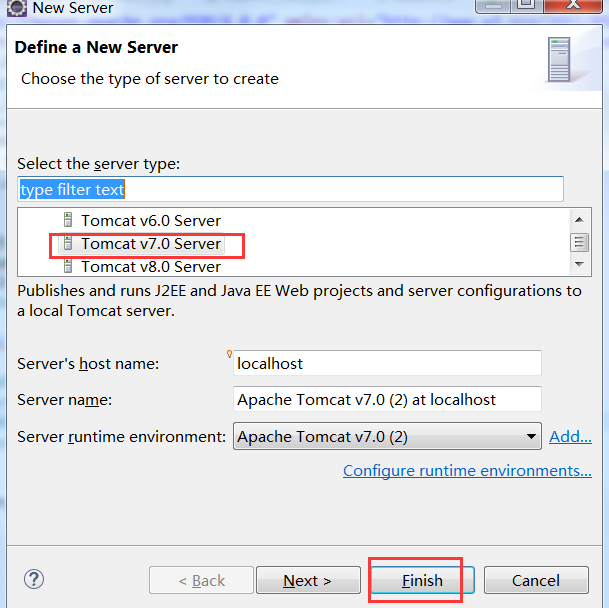Click the Tomcat v6.0 Server icon

[68, 220]
